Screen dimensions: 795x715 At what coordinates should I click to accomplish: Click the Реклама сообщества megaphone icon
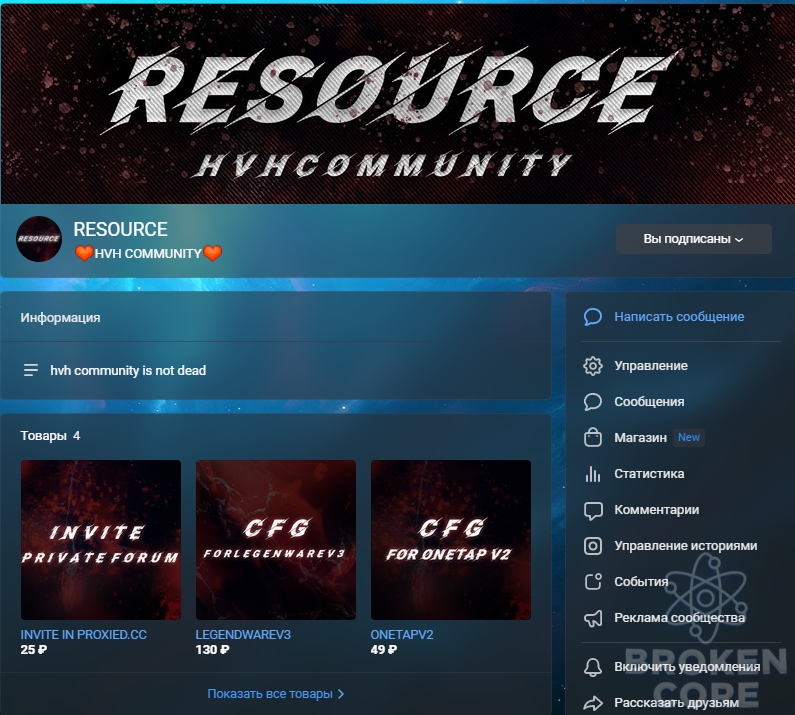[x=593, y=618]
